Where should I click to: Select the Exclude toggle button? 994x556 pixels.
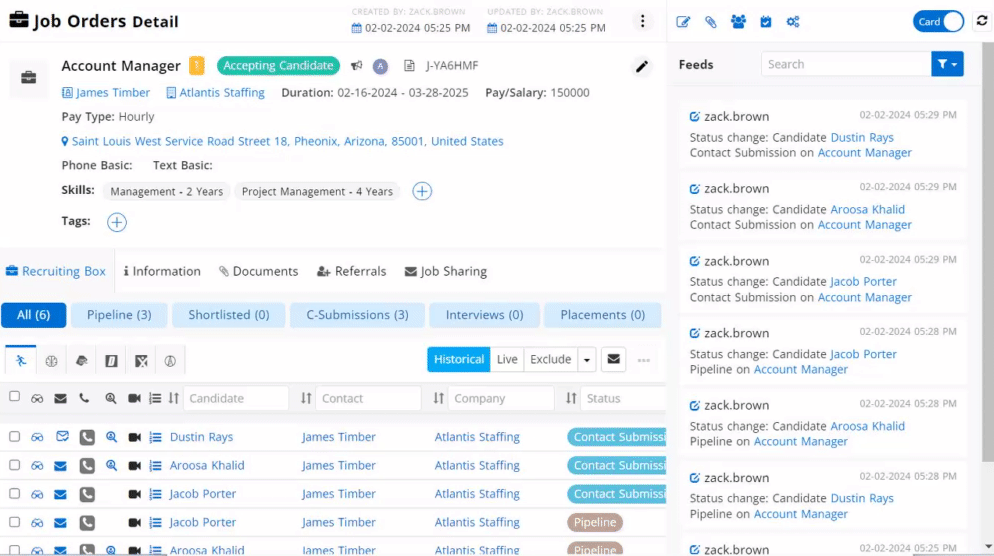click(550, 359)
